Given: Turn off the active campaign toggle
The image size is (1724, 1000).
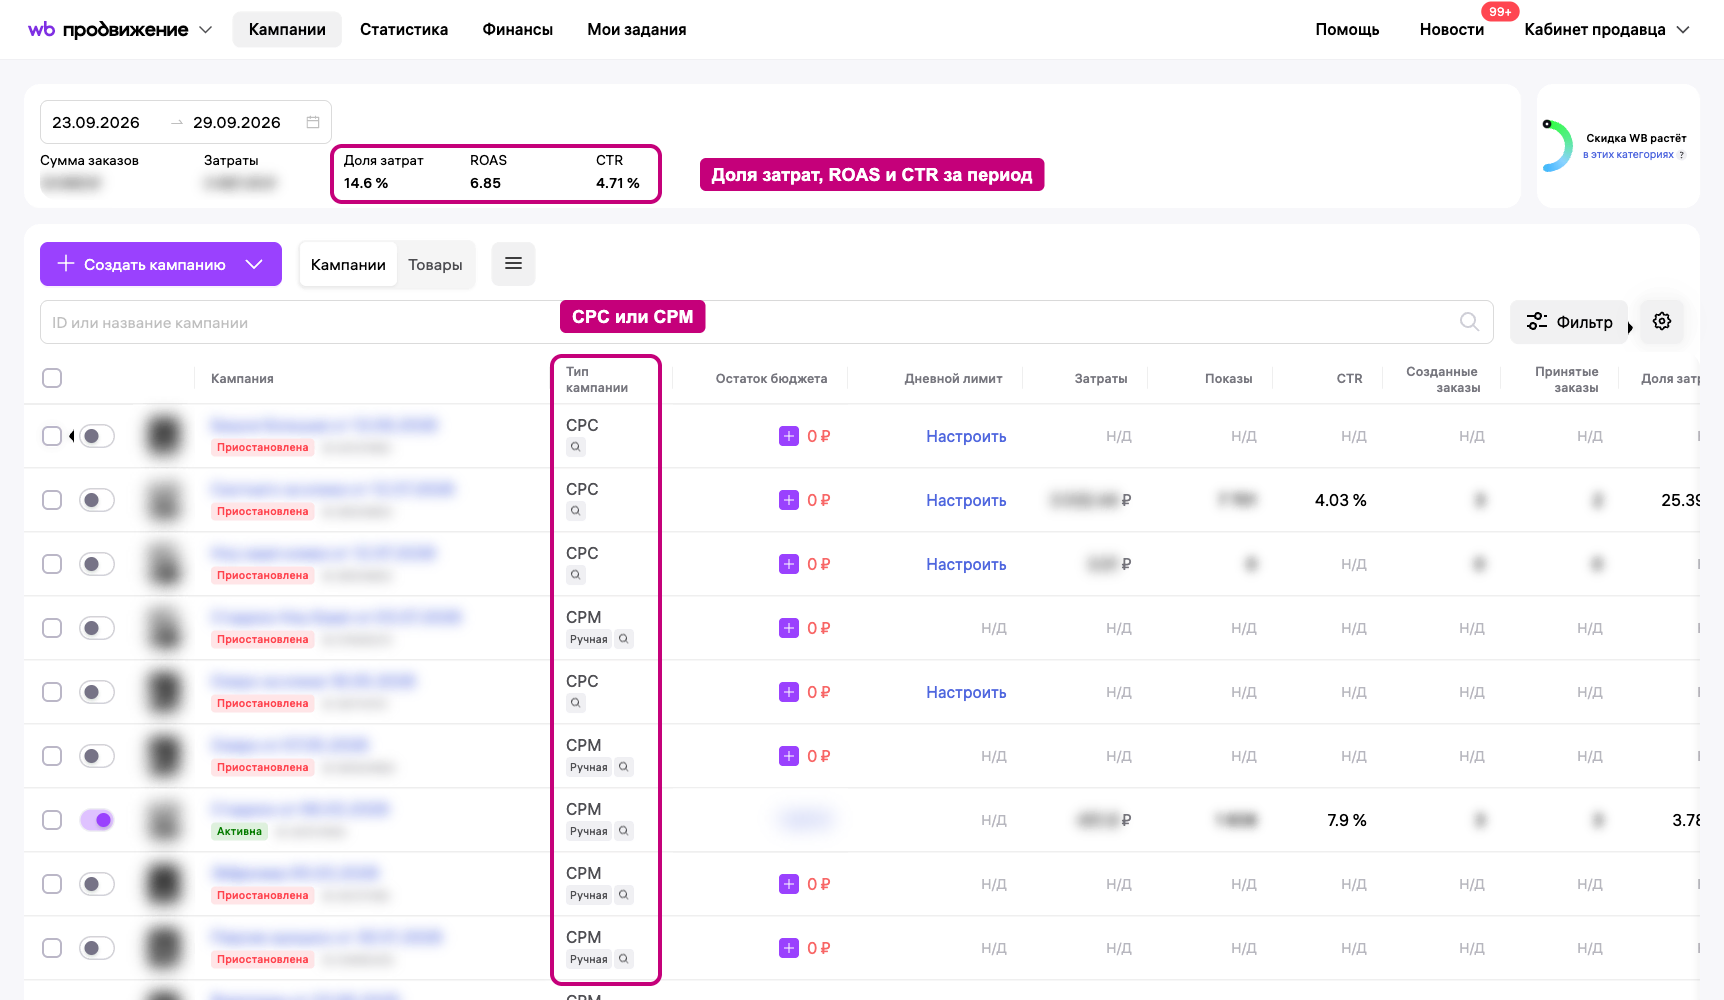Looking at the screenshot, I should coord(97,820).
